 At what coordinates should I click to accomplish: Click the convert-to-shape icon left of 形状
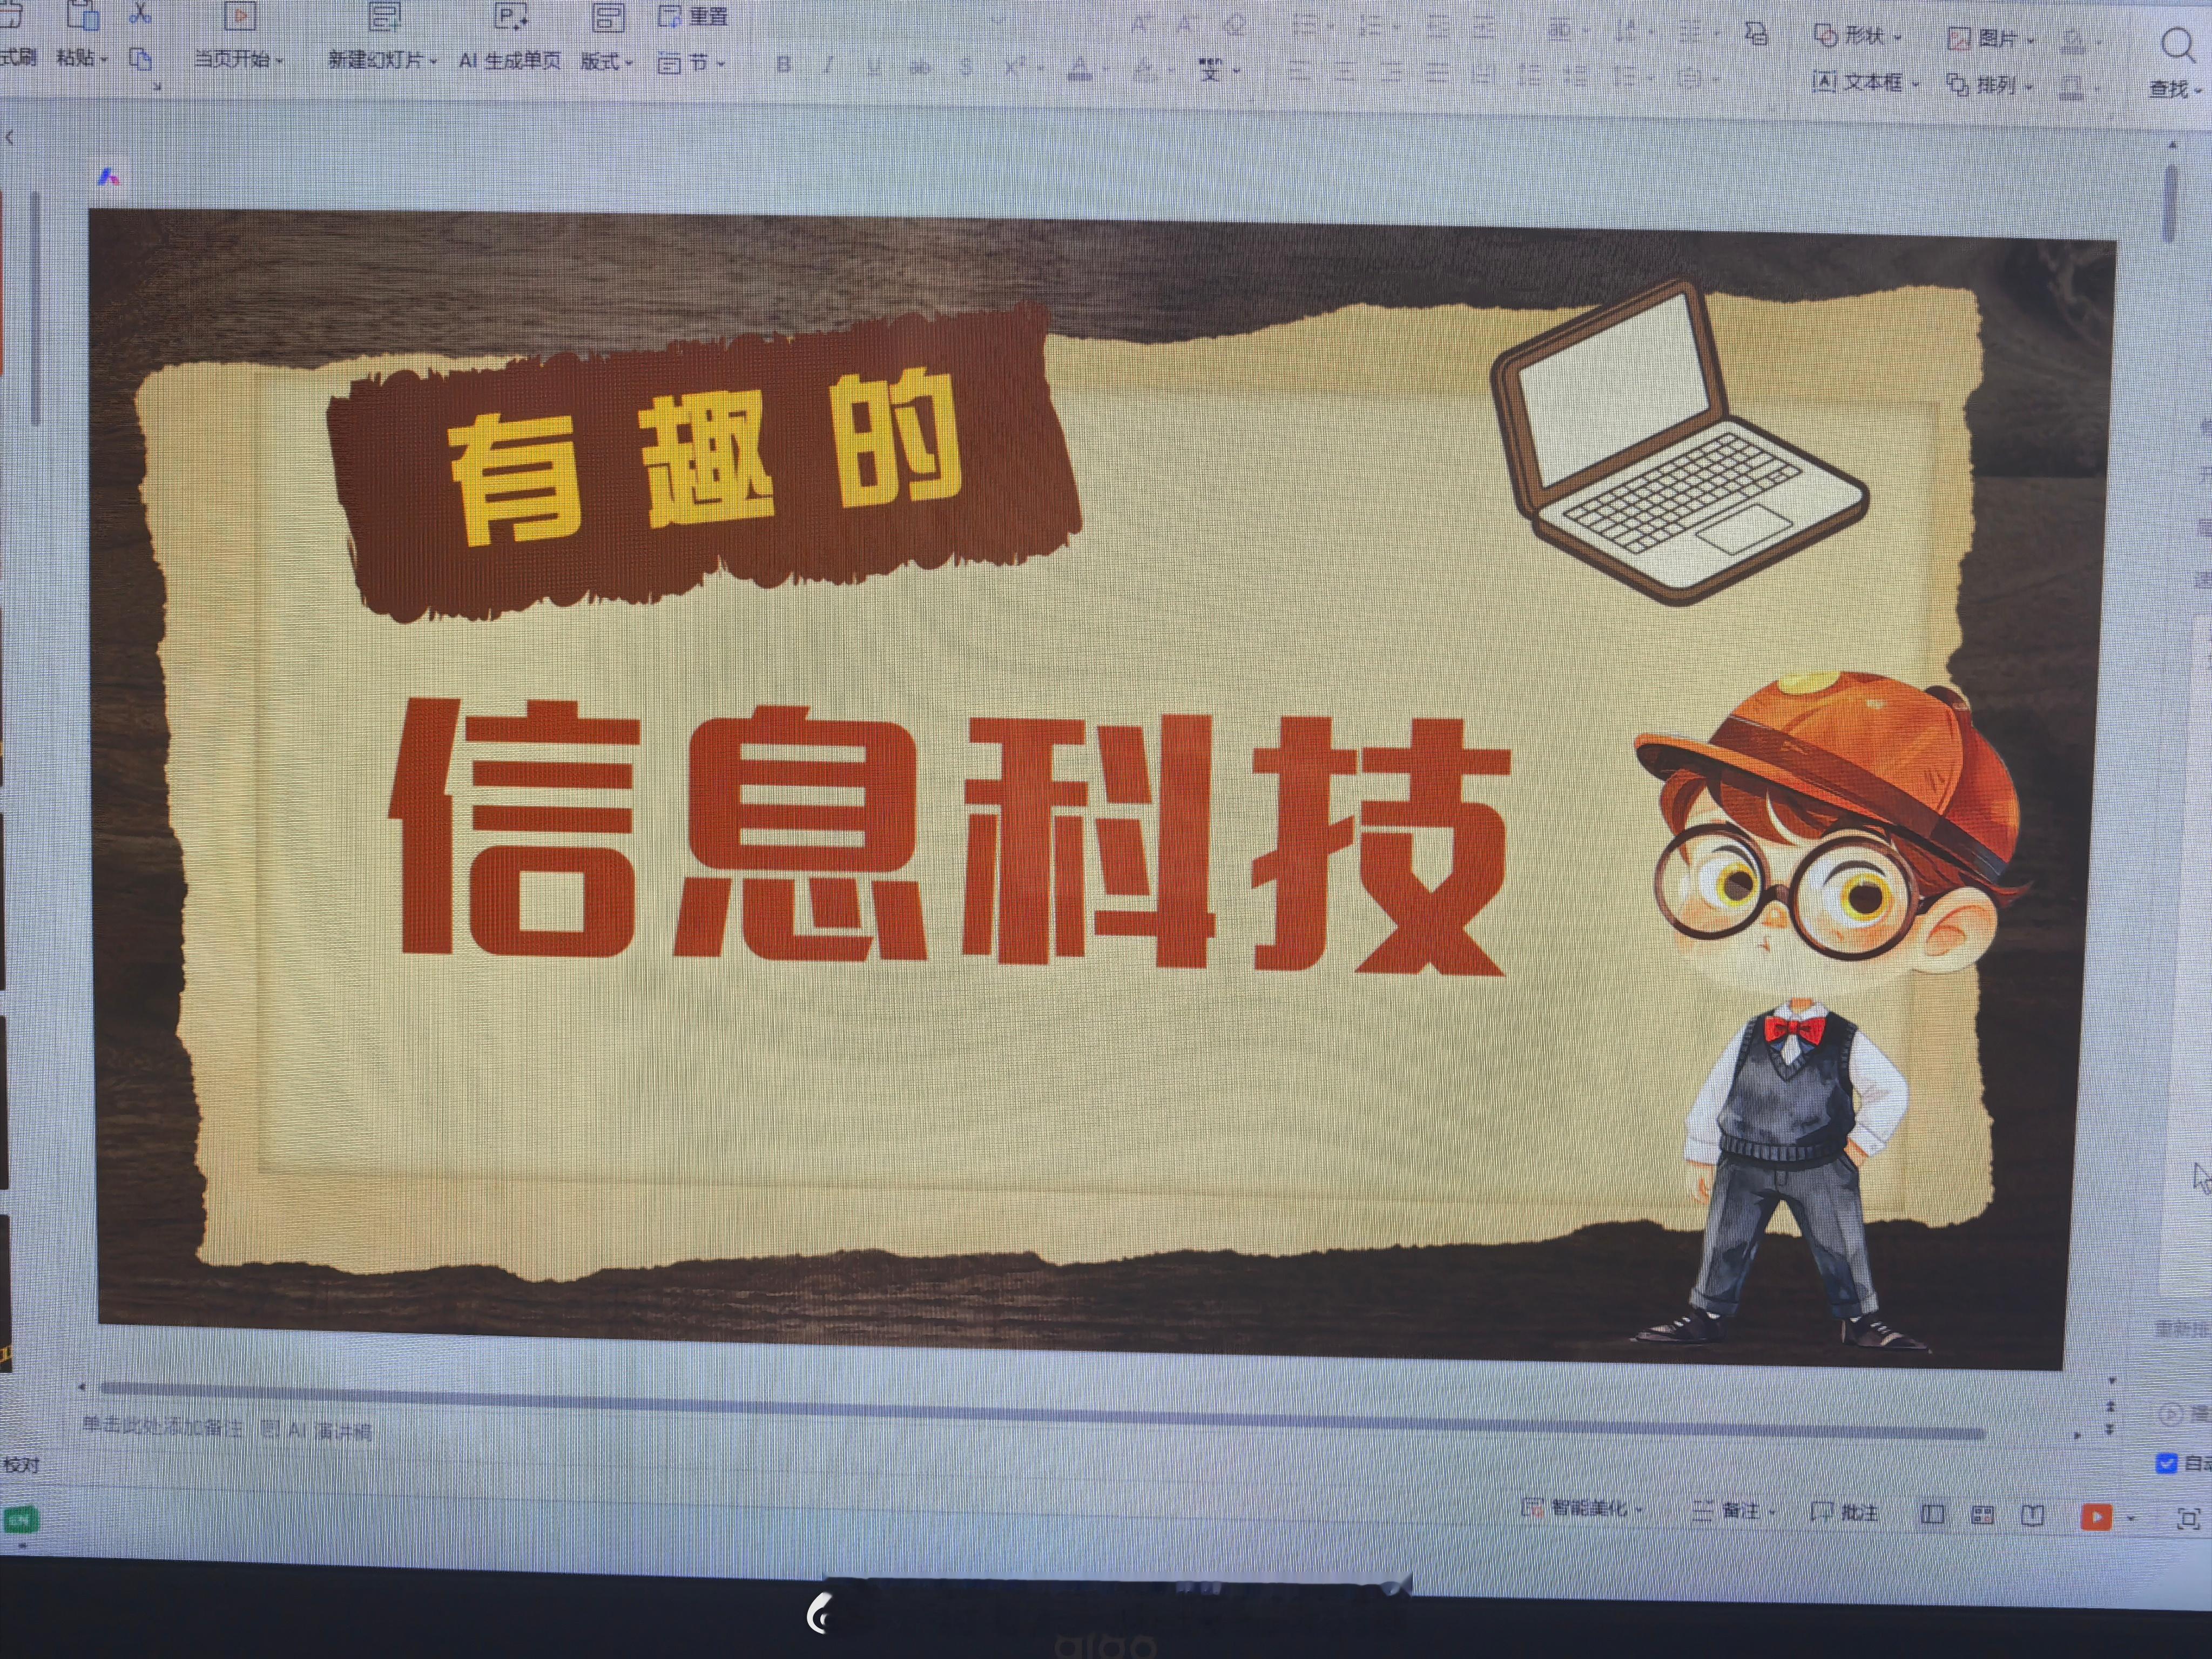click(x=1756, y=34)
